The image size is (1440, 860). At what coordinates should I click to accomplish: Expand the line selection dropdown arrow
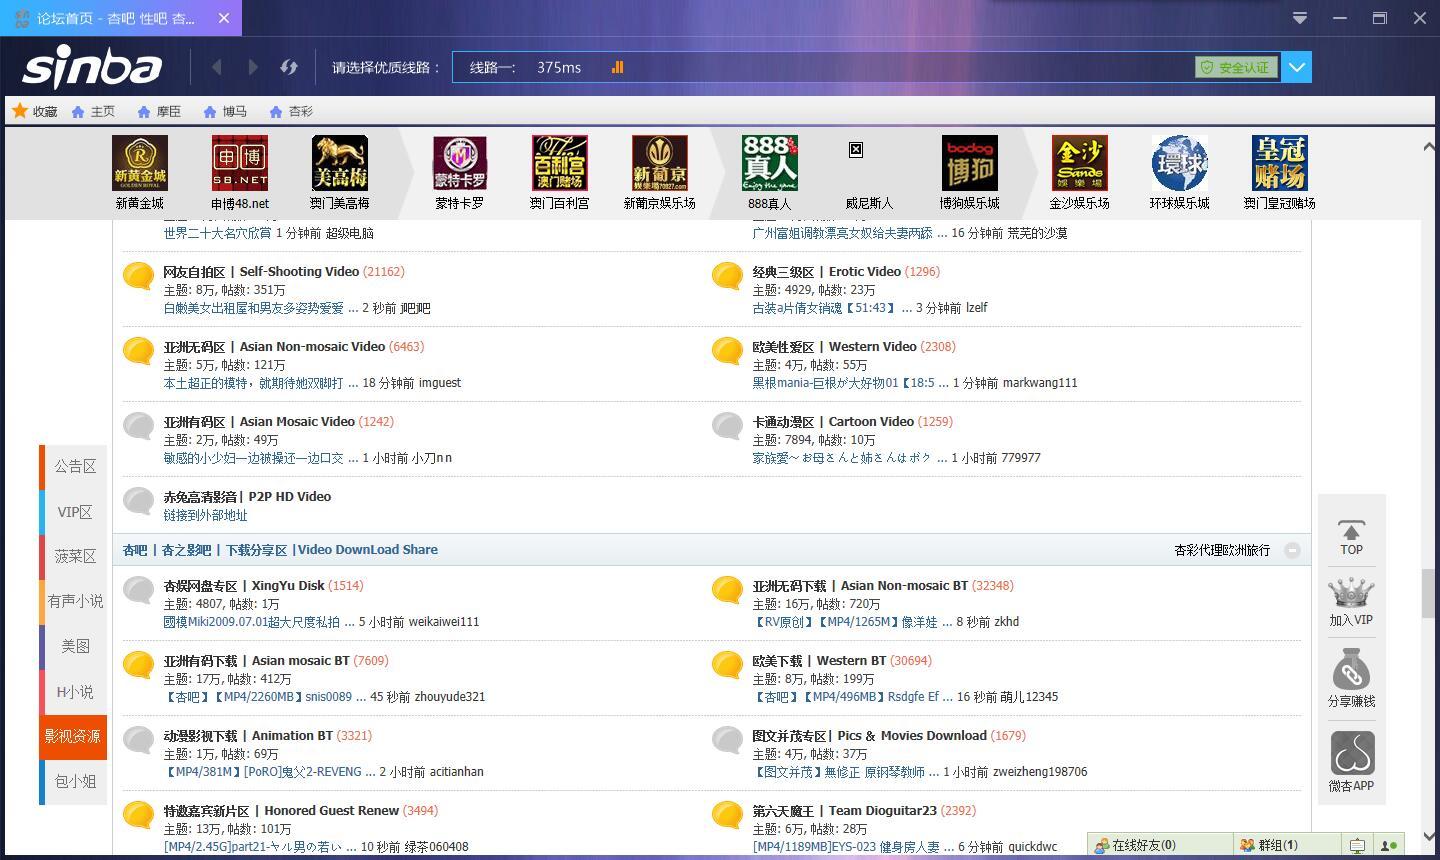click(x=1297, y=67)
